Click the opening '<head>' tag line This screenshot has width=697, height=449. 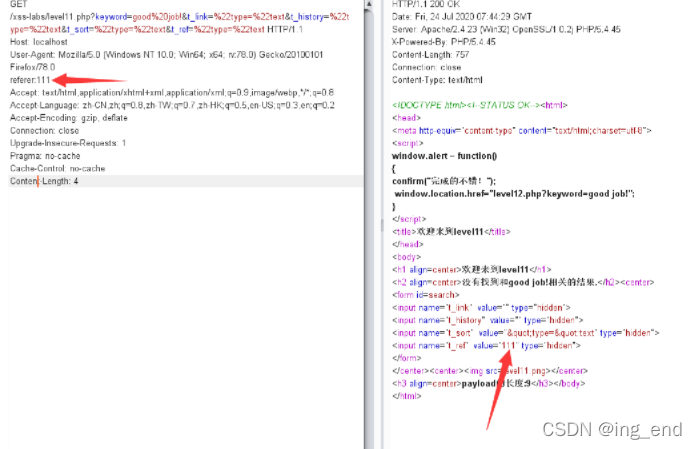coord(406,118)
